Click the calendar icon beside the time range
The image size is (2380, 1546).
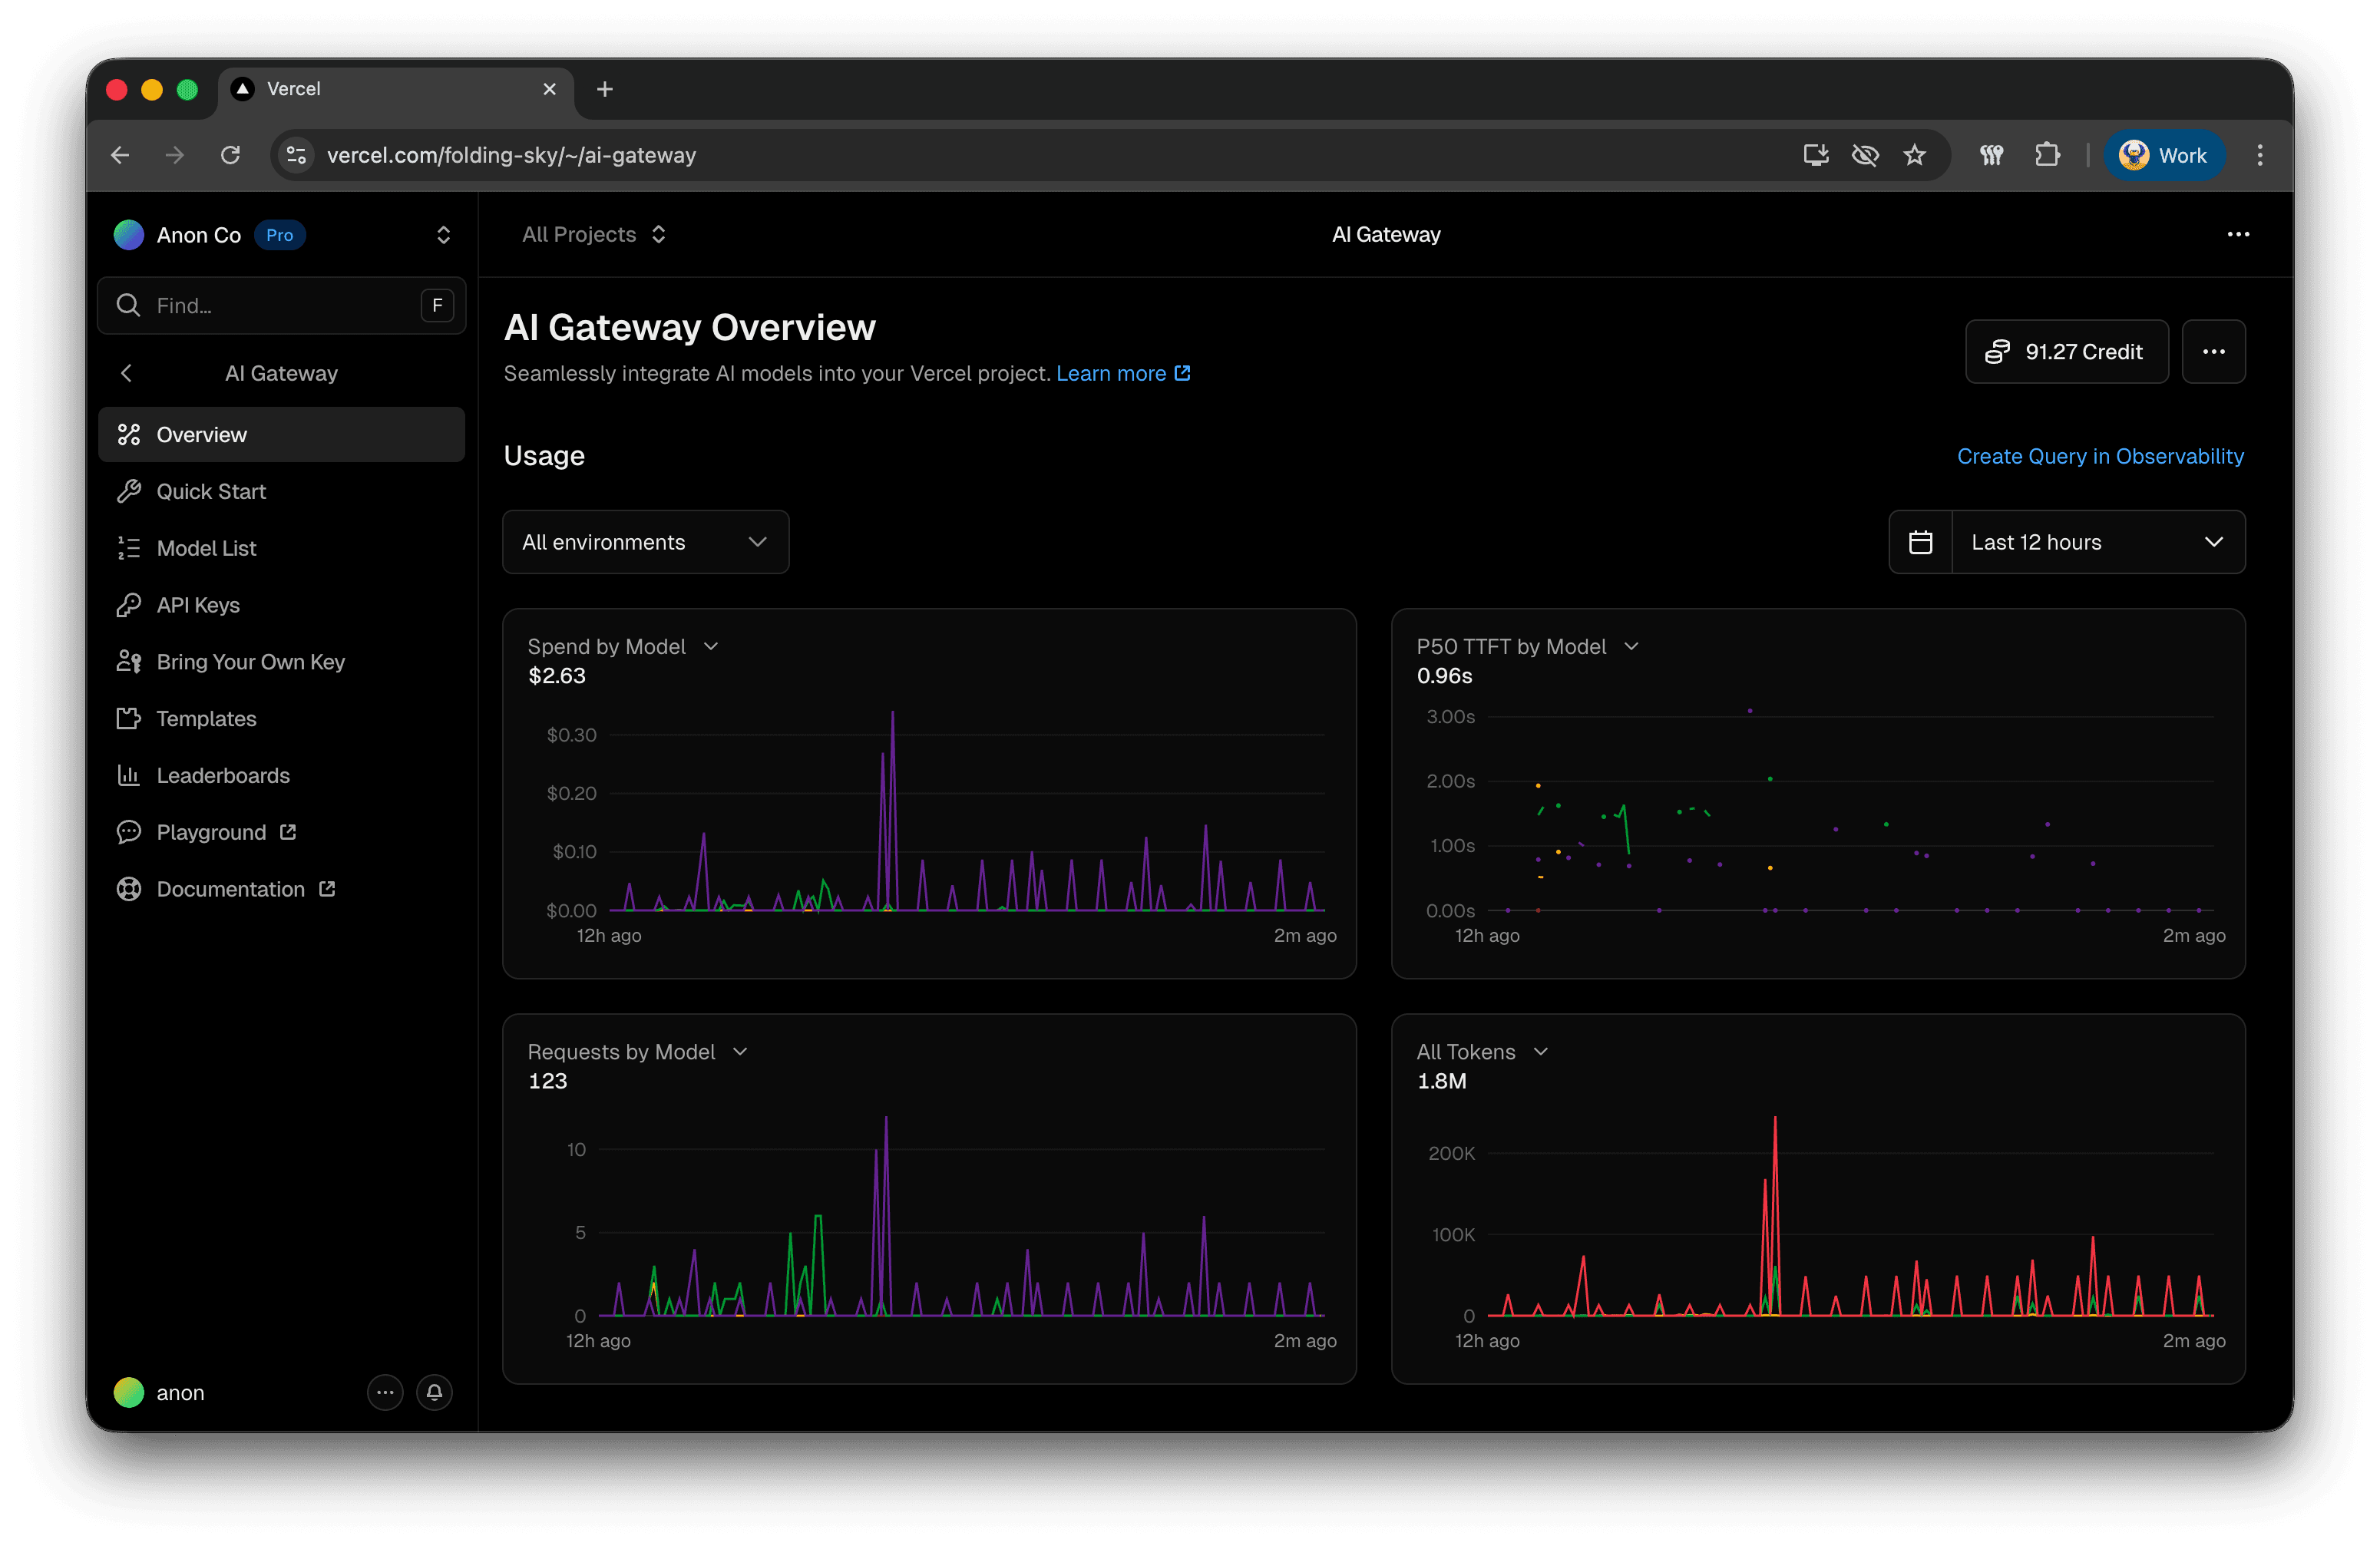tap(1920, 541)
